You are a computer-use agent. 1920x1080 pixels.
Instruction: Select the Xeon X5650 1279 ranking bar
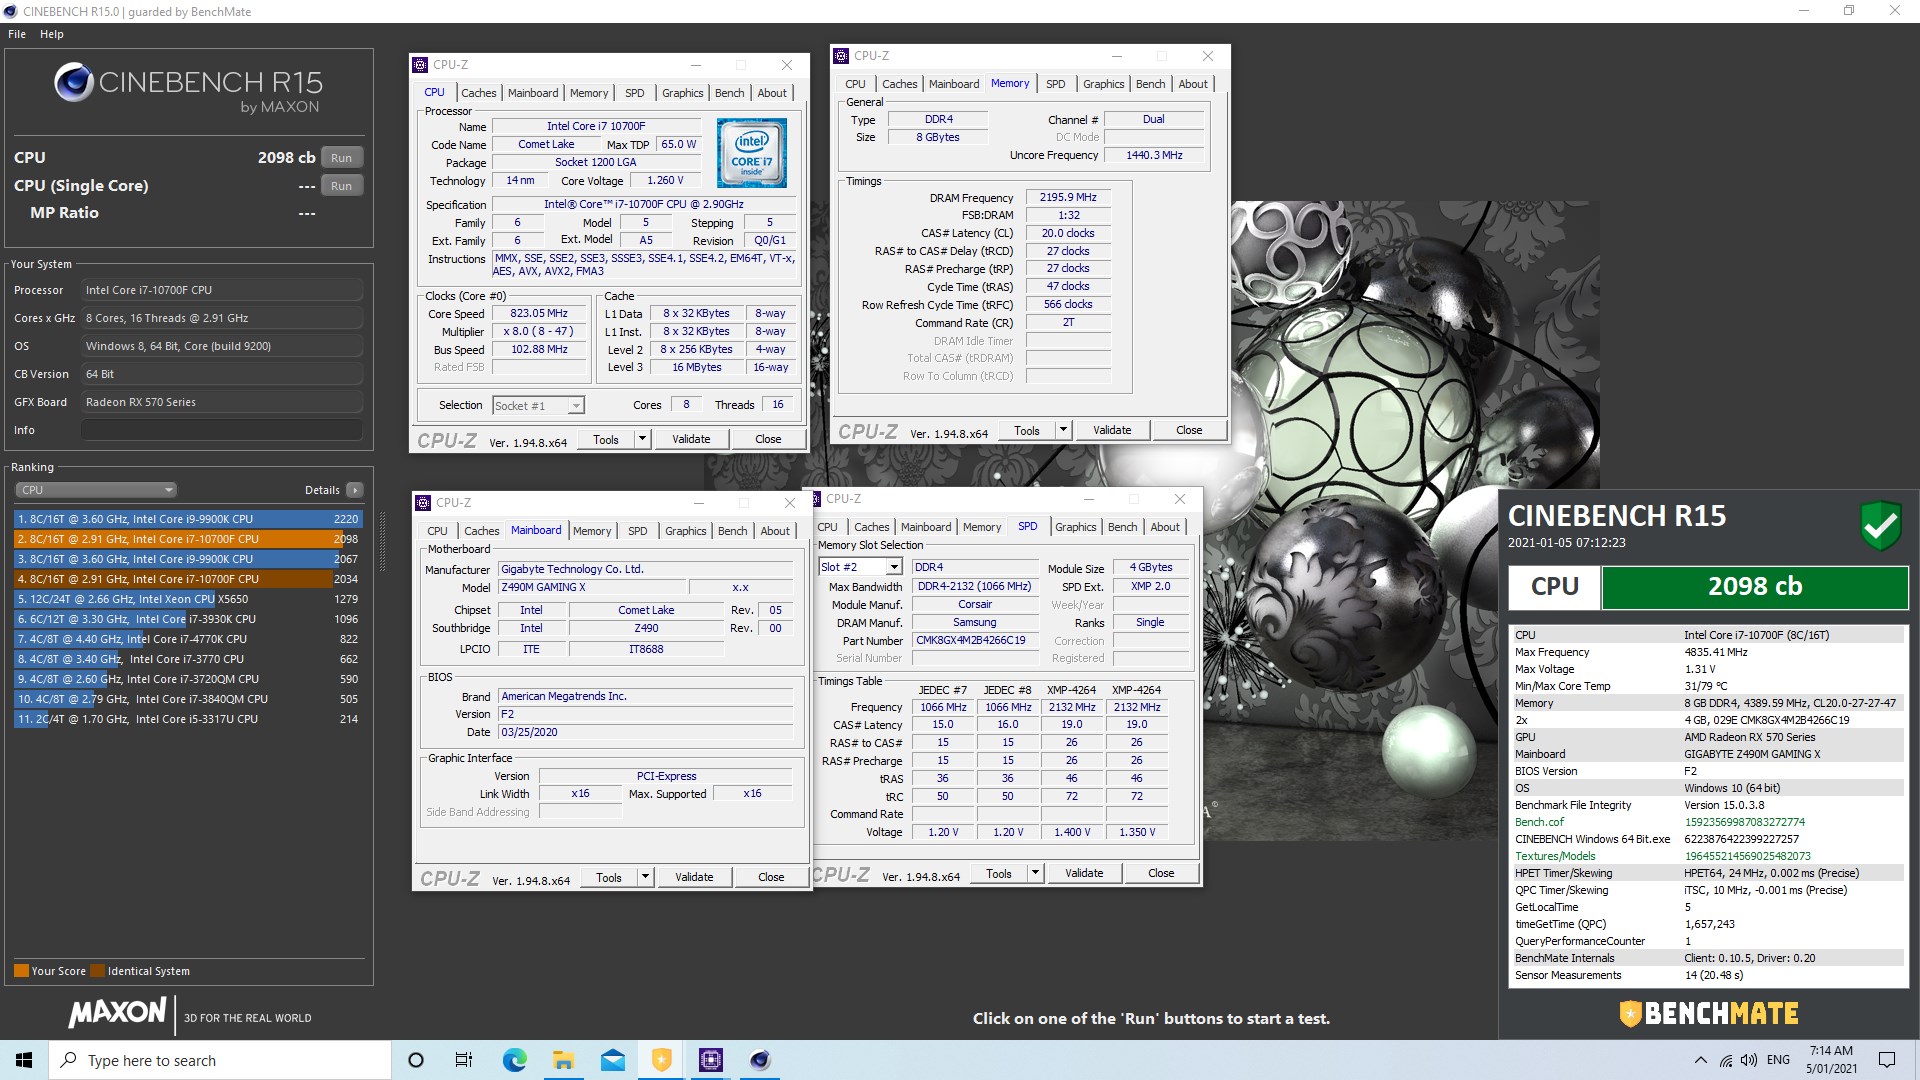187,599
